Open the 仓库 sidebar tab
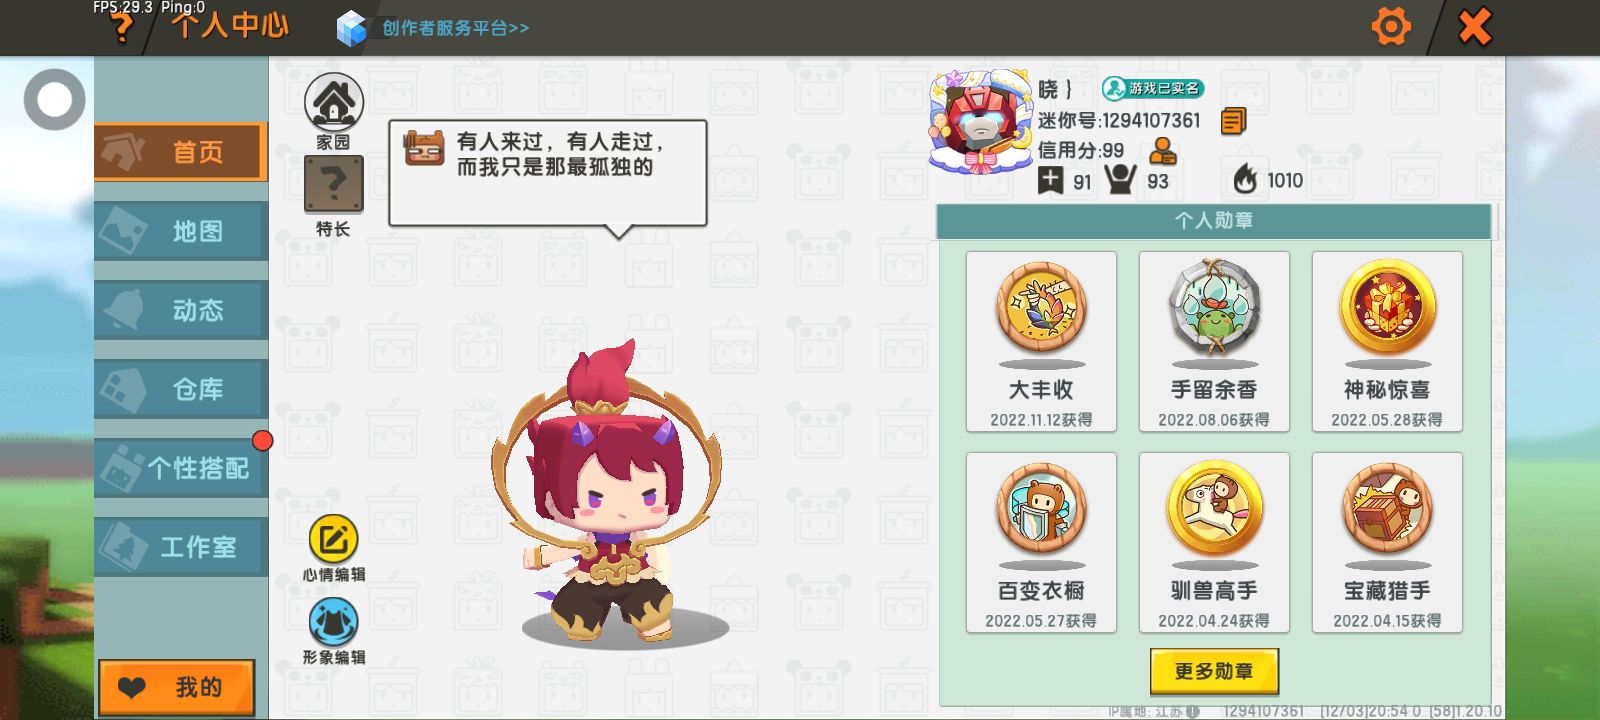Image resolution: width=1600 pixels, height=720 pixels. pos(181,389)
